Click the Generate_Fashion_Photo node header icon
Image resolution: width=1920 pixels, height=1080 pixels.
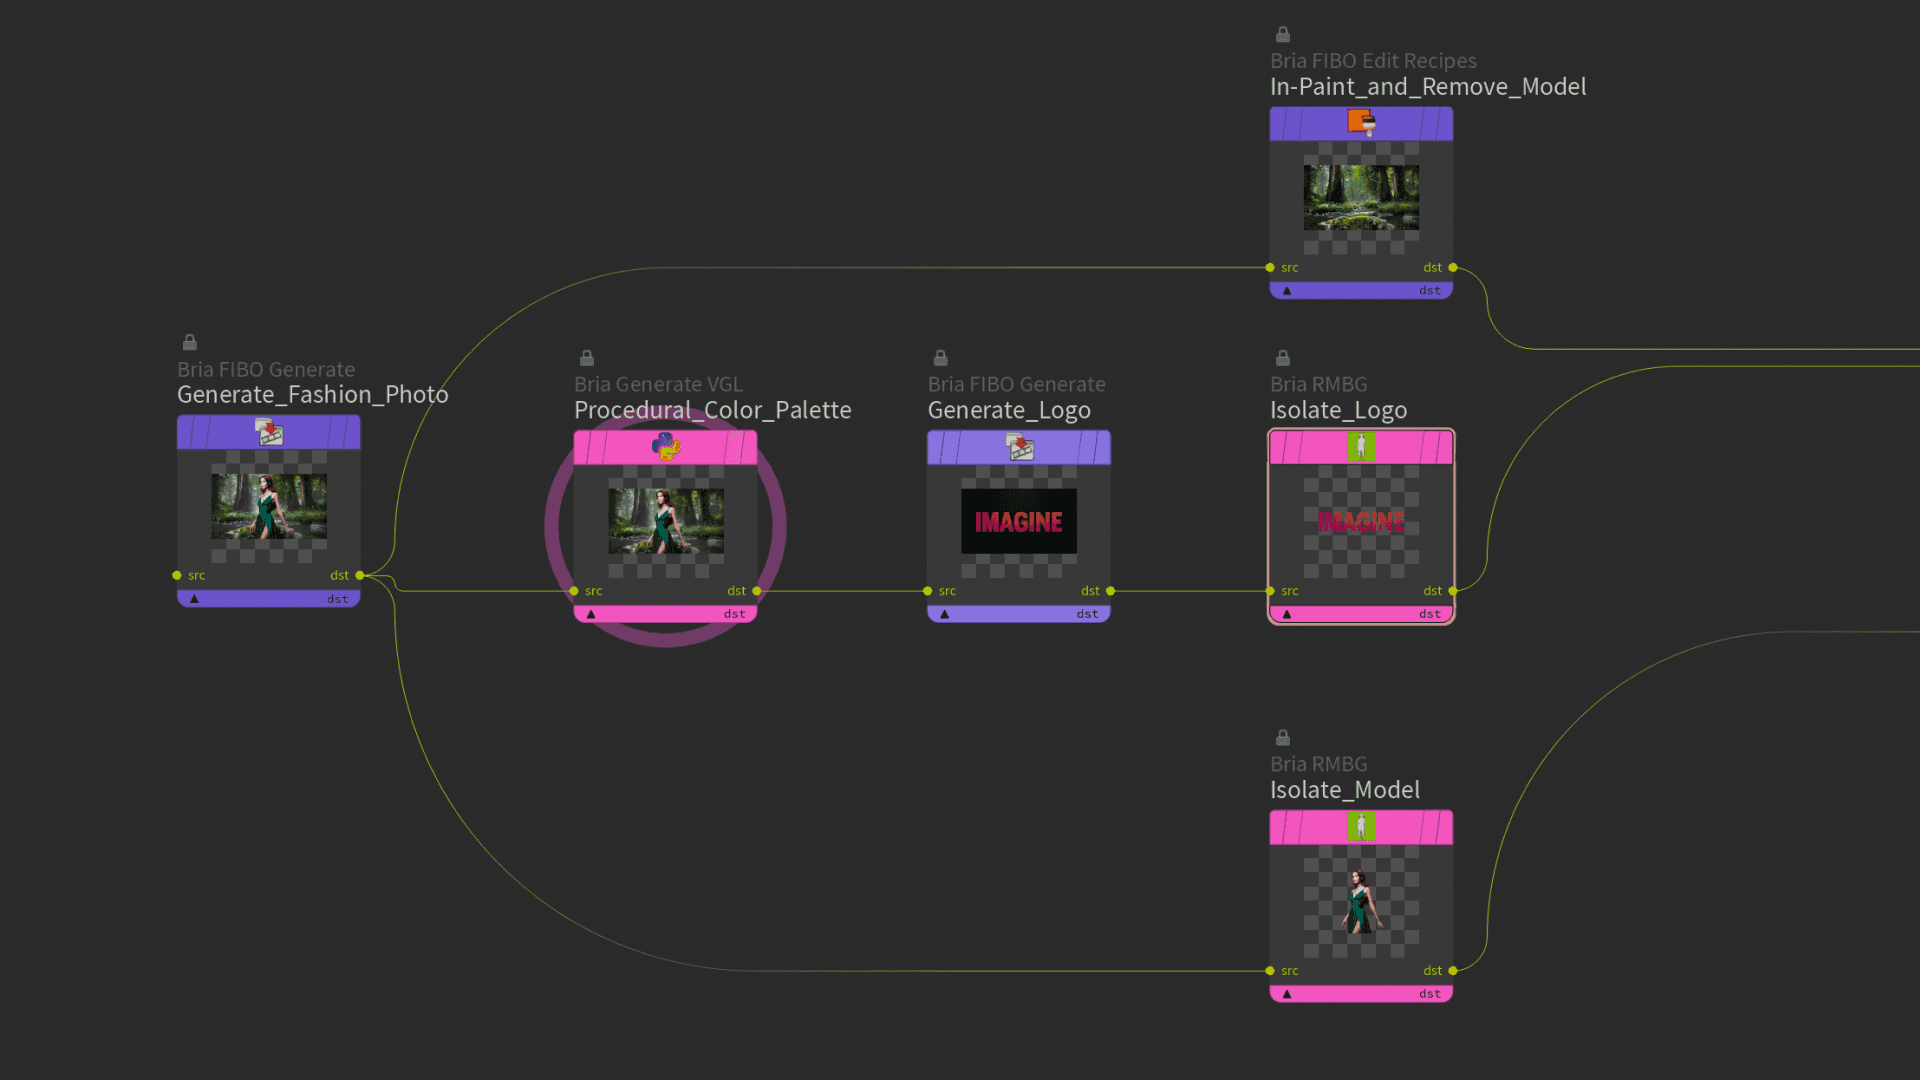[269, 432]
